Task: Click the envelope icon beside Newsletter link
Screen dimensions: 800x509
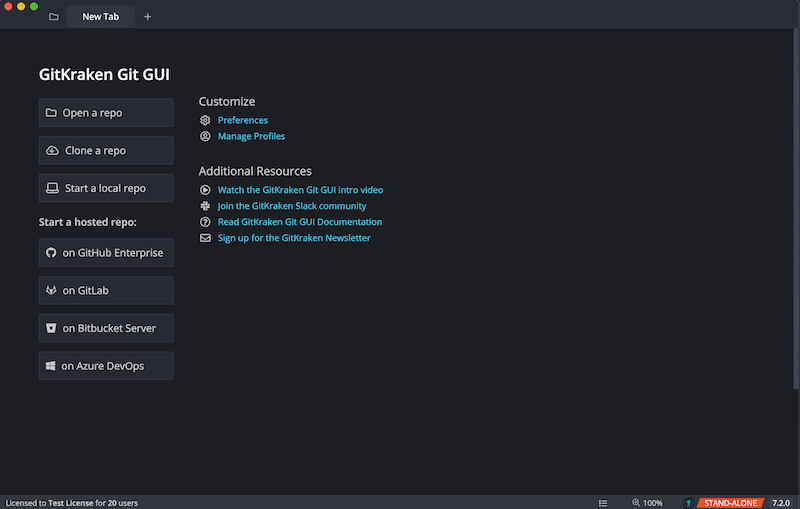Action: 205,238
